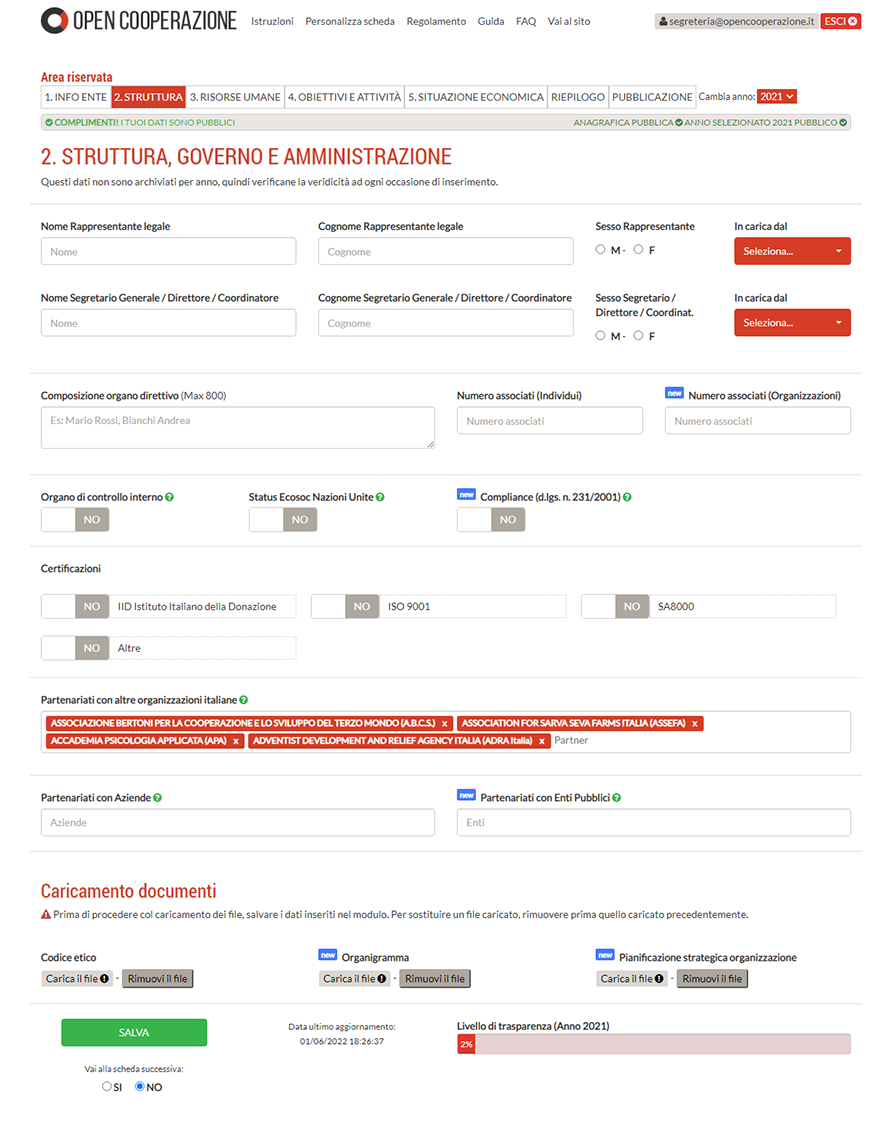
Task: Click Carica il file for Codice etico
Action: point(77,978)
